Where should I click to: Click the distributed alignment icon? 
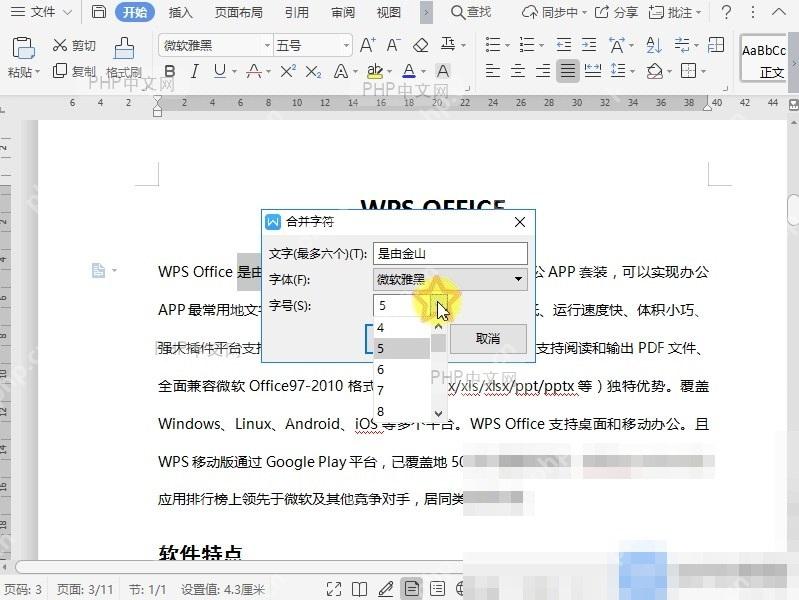[x=593, y=71]
